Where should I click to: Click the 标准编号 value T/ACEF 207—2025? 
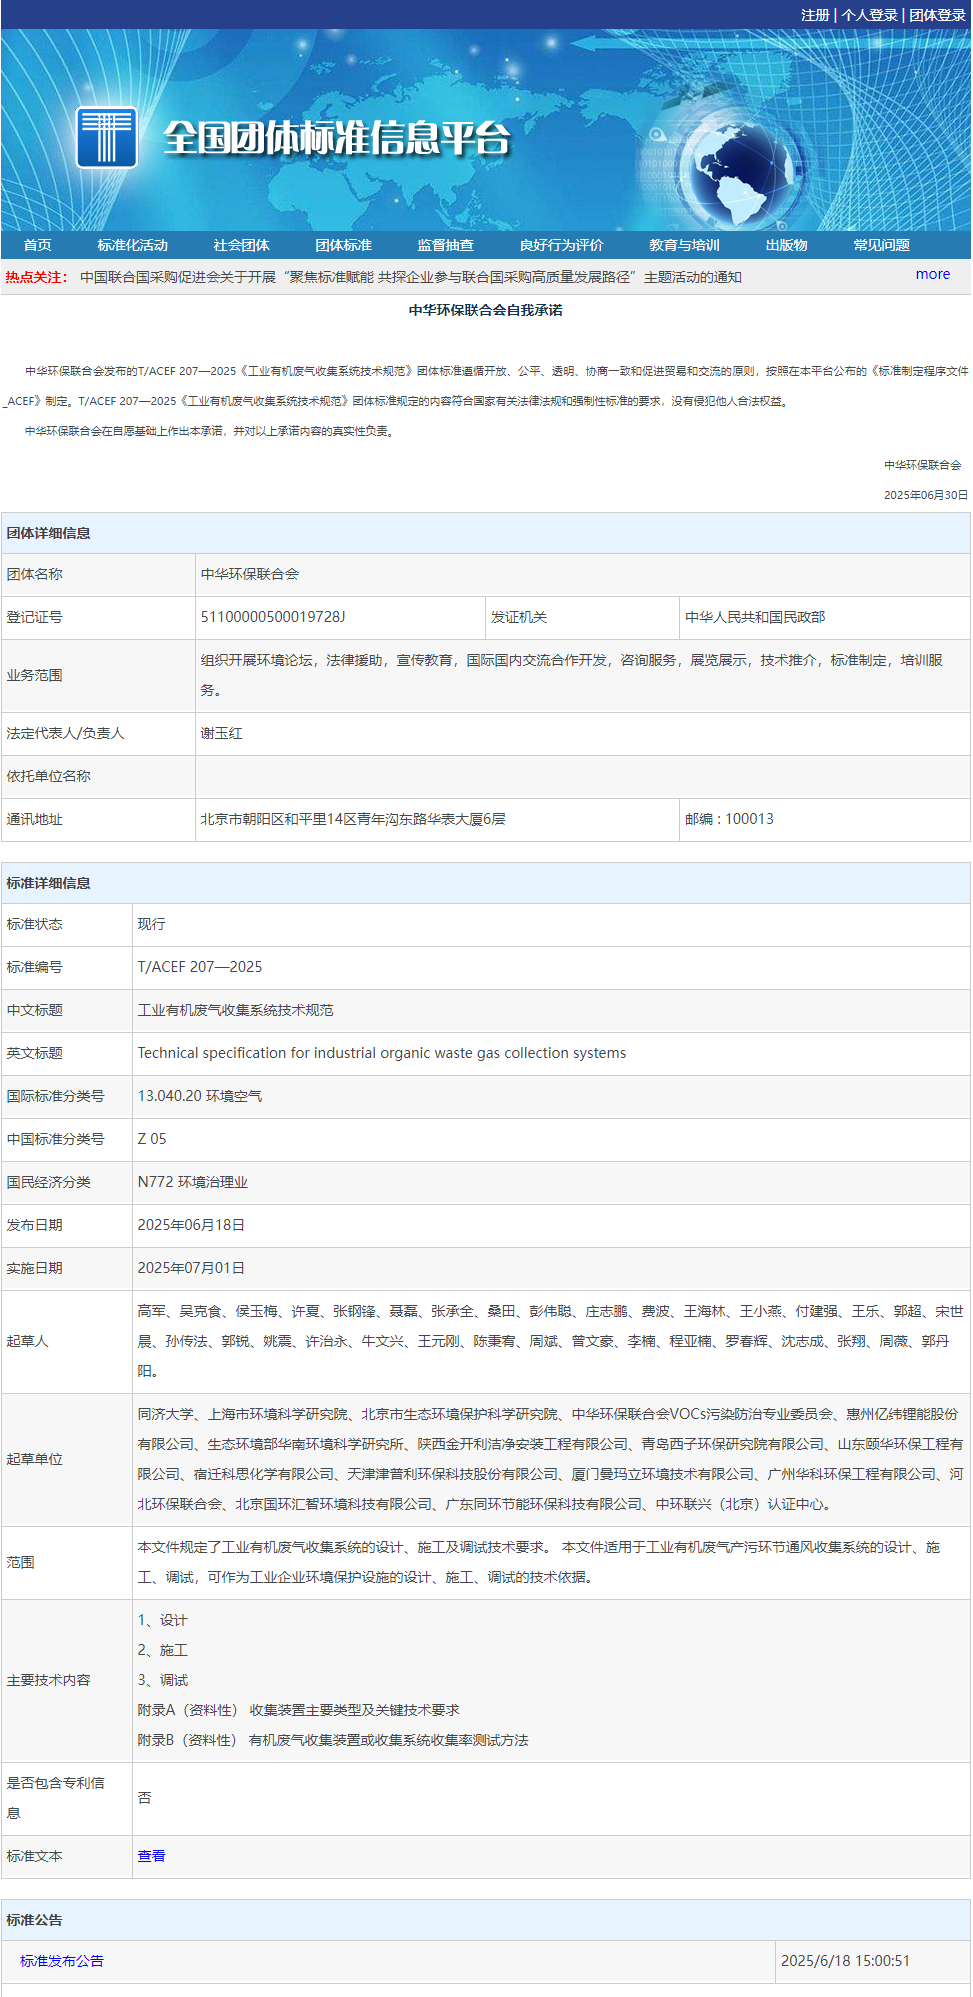[x=200, y=967]
